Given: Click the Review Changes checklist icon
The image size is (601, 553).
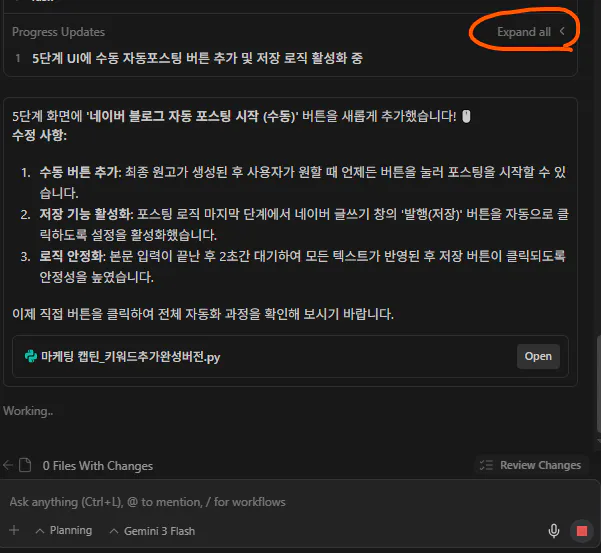Looking at the screenshot, I should coord(486,465).
